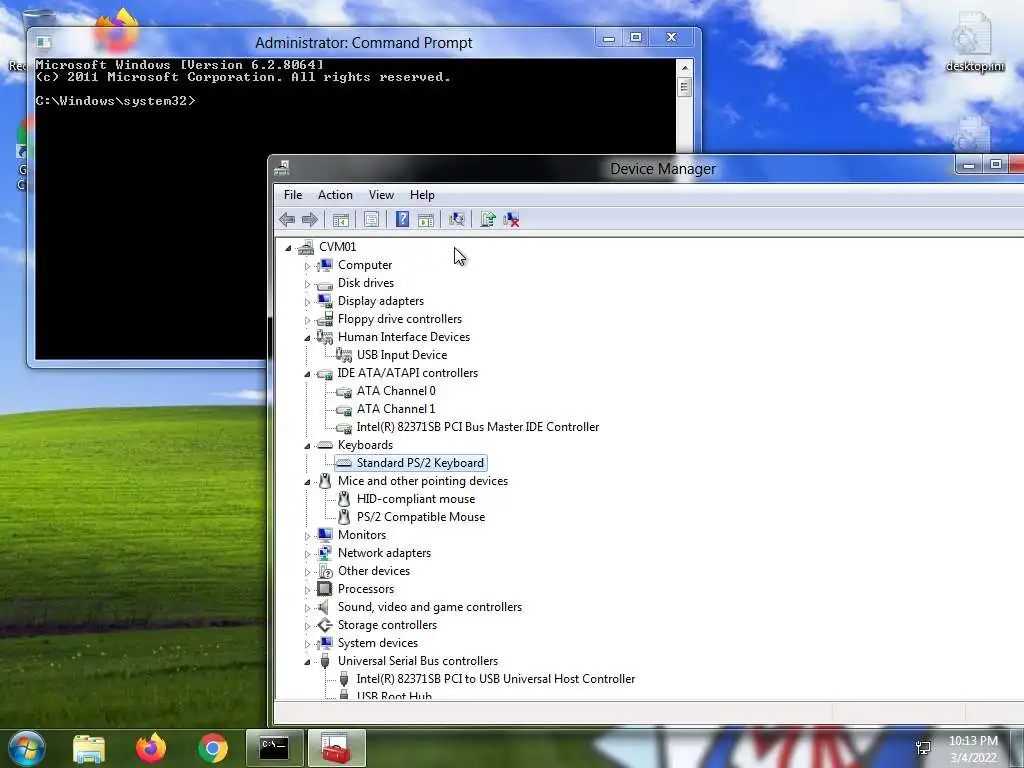Viewport: 1024px width, 768px height.
Task: Click the Forward arrow in Device Manager toolbar
Action: [x=310, y=219]
